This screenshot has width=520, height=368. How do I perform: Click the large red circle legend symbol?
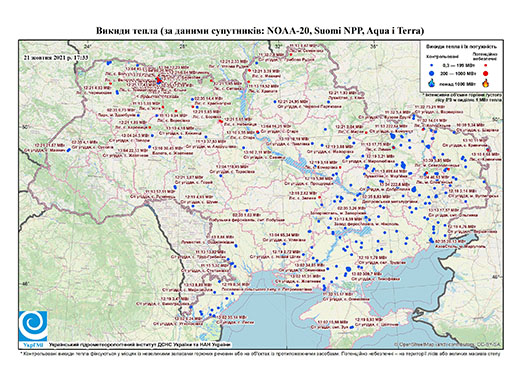[485, 73]
